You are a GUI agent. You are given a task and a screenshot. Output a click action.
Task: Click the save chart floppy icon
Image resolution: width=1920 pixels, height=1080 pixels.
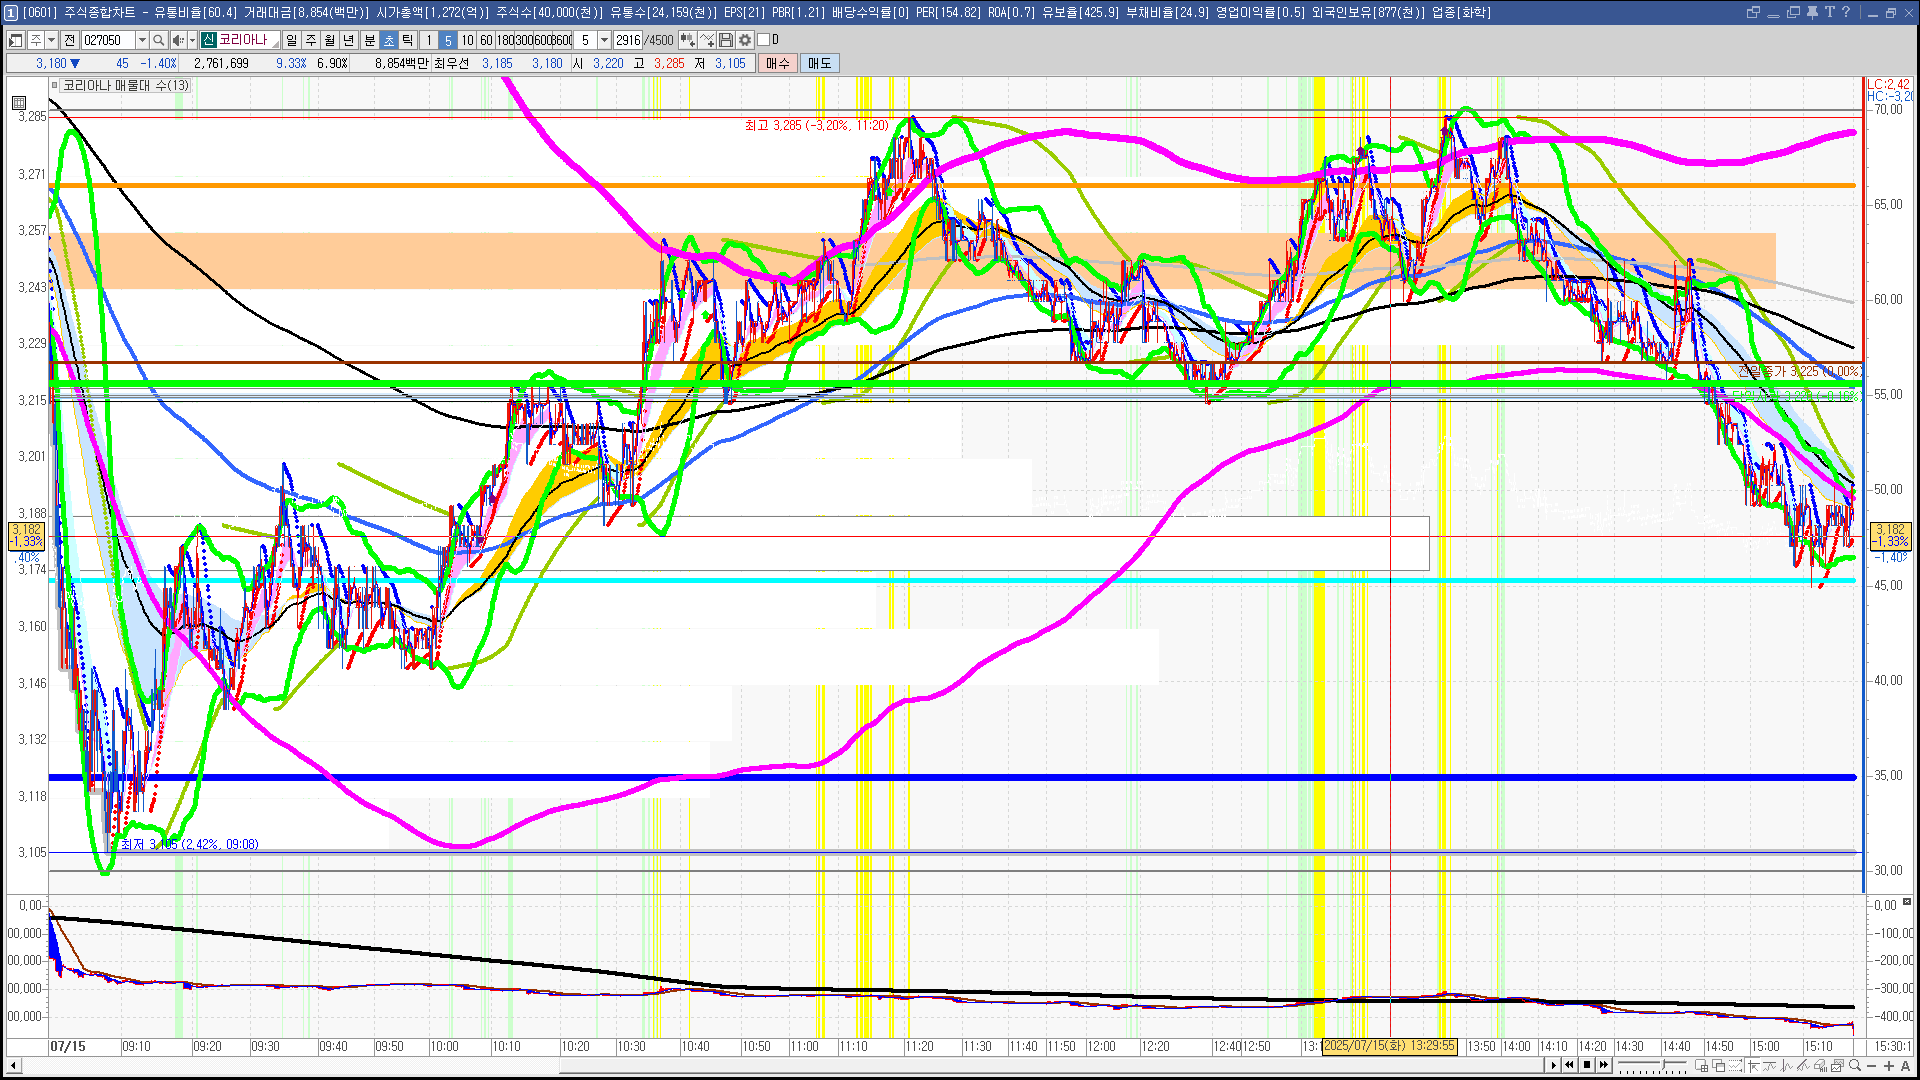pyautogui.click(x=726, y=40)
